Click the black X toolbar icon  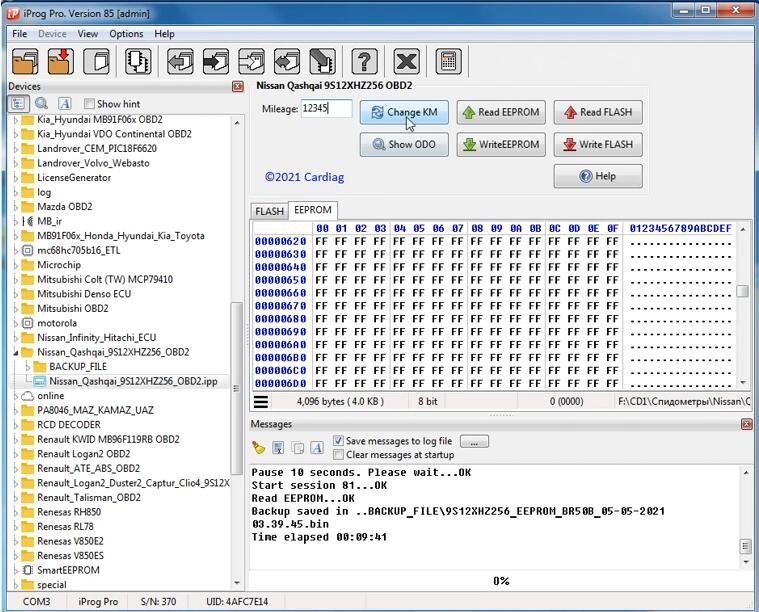[x=405, y=61]
